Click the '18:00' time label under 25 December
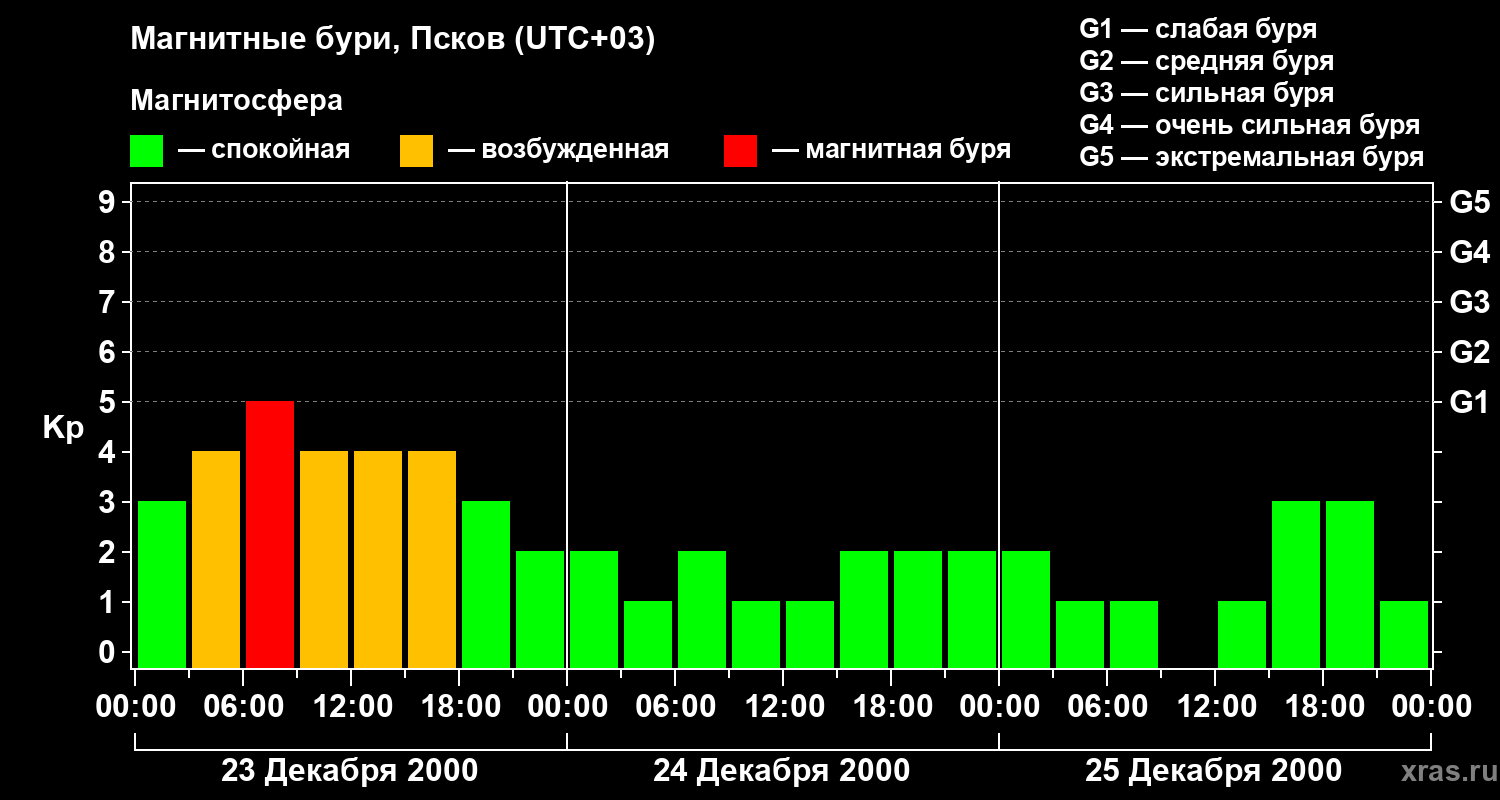Viewport: 1500px width, 800px height. click(x=1323, y=707)
